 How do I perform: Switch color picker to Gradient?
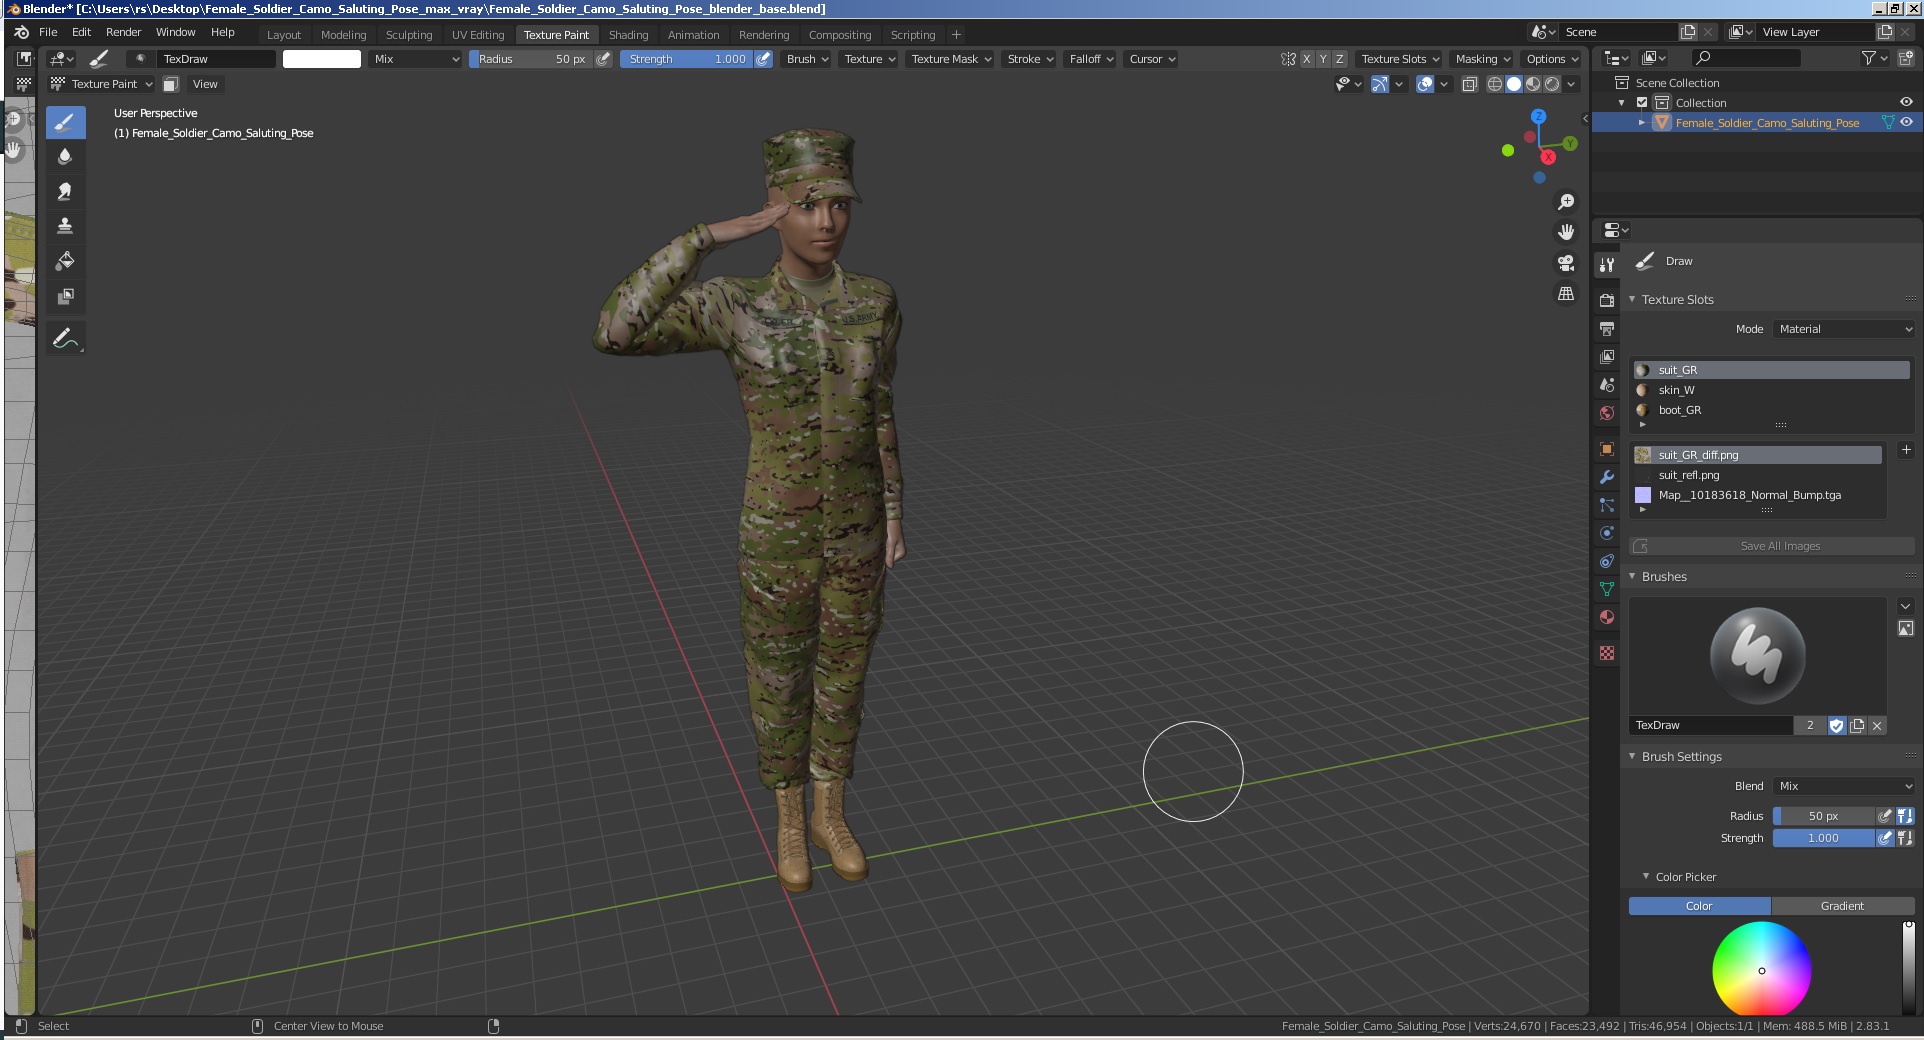(1842, 906)
